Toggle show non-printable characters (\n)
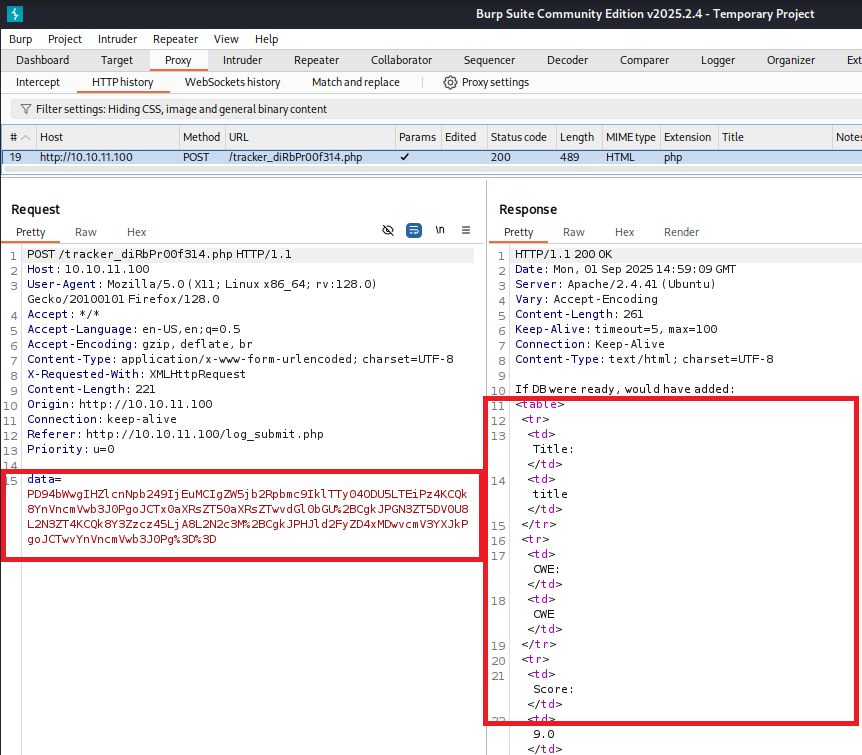Screen dimensions: 862x755 click(440, 230)
